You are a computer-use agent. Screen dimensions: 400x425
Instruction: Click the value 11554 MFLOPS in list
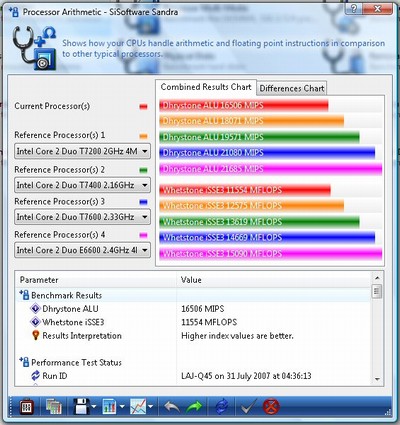[209, 322]
